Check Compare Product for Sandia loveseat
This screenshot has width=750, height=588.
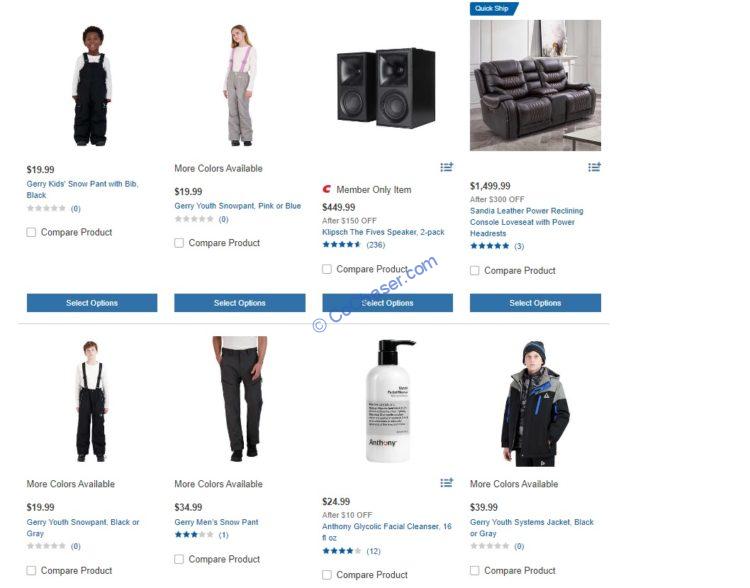click(474, 270)
